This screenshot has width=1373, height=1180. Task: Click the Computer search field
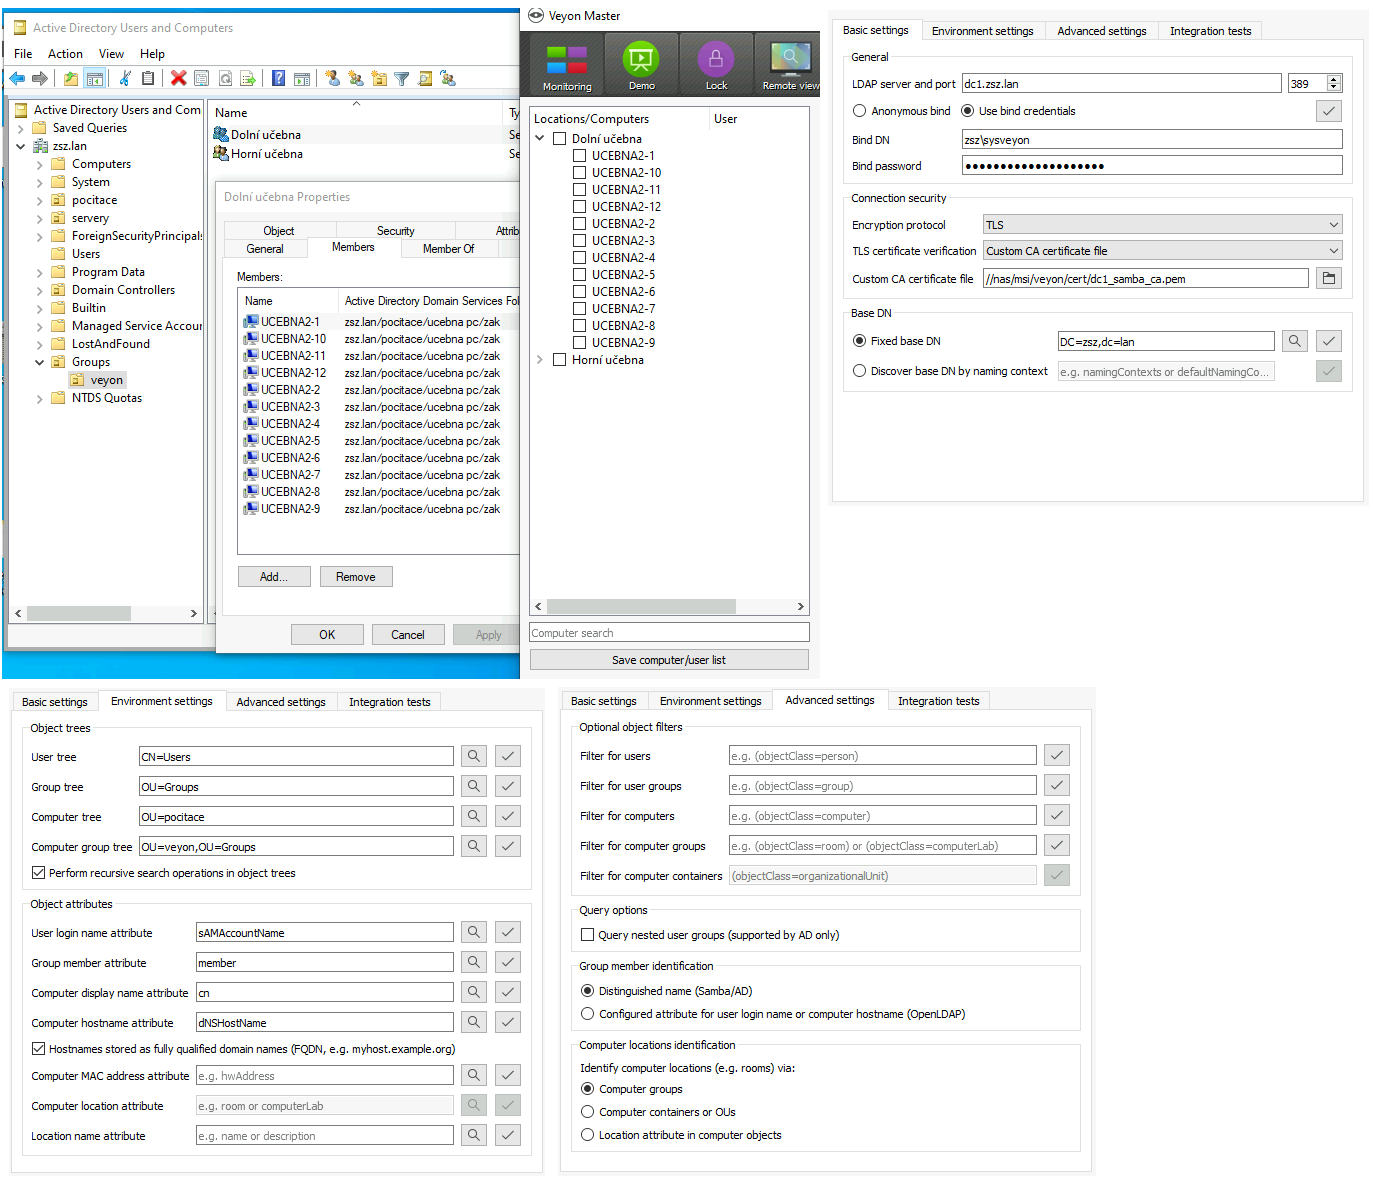click(x=669, y=633)
